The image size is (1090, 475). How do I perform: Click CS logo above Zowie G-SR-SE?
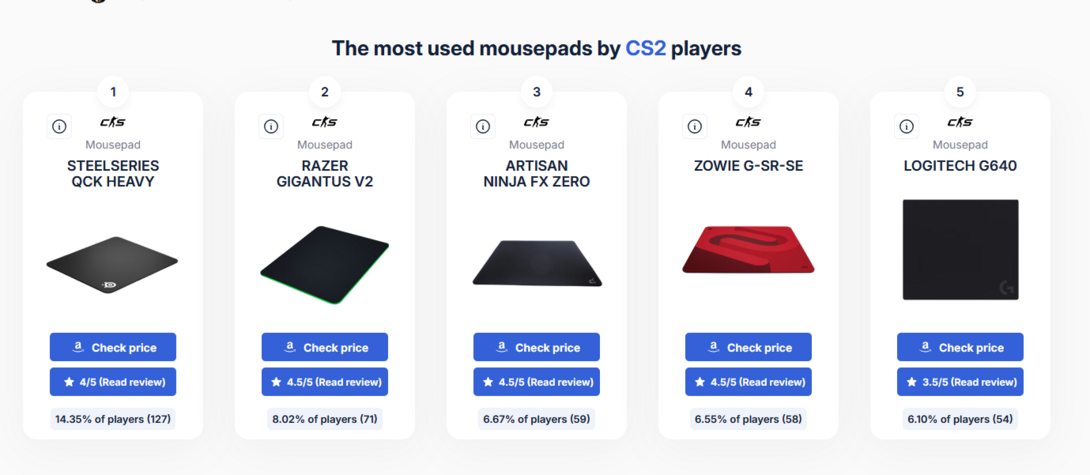[748, 122]
